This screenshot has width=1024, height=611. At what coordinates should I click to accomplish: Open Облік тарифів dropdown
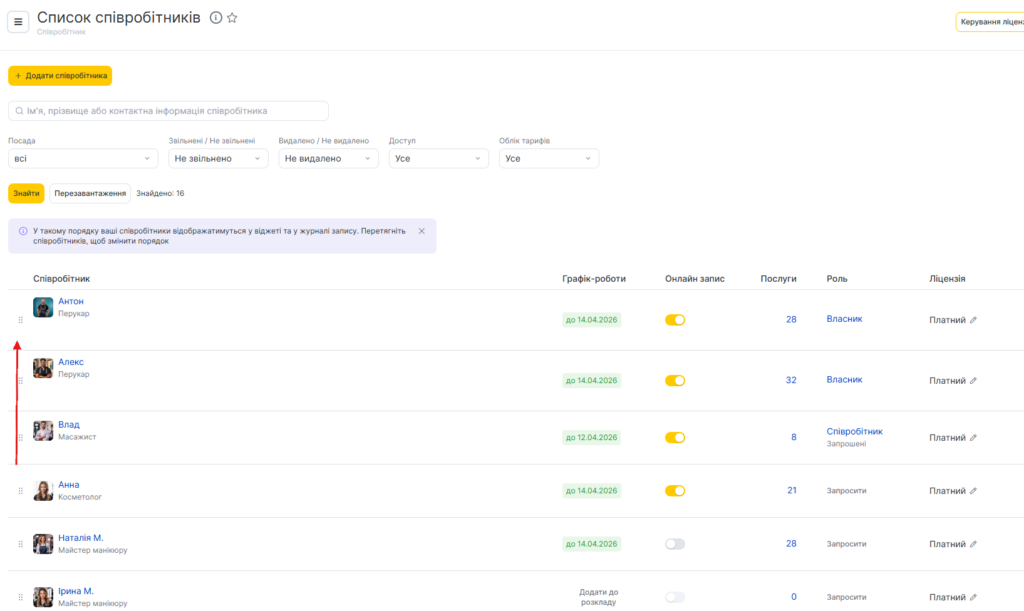pos(548,159)
